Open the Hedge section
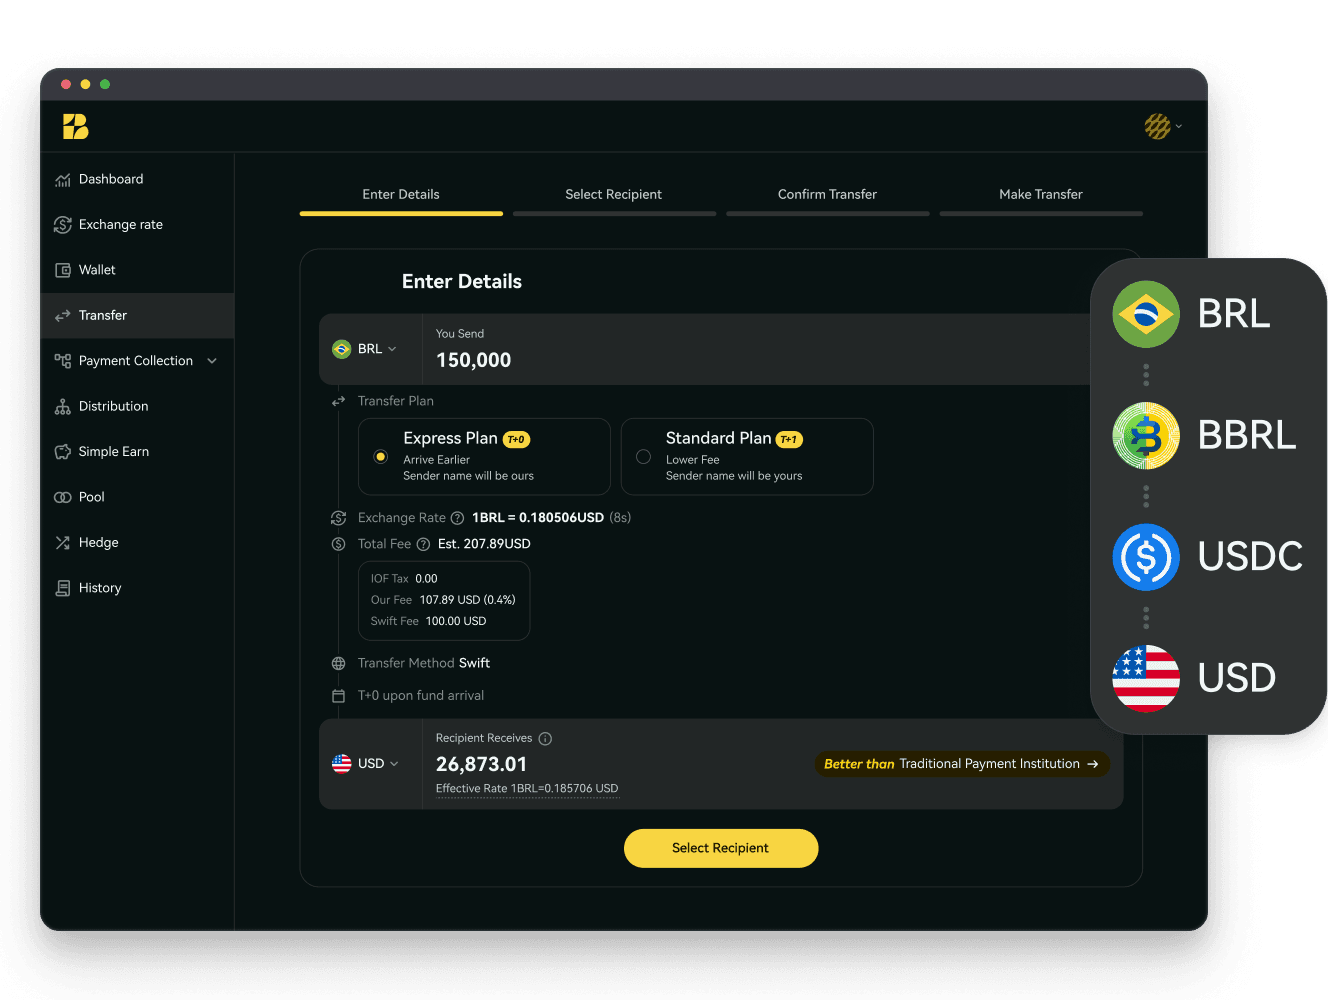Screen dimensions: 1328x1000 pos(96,542)
